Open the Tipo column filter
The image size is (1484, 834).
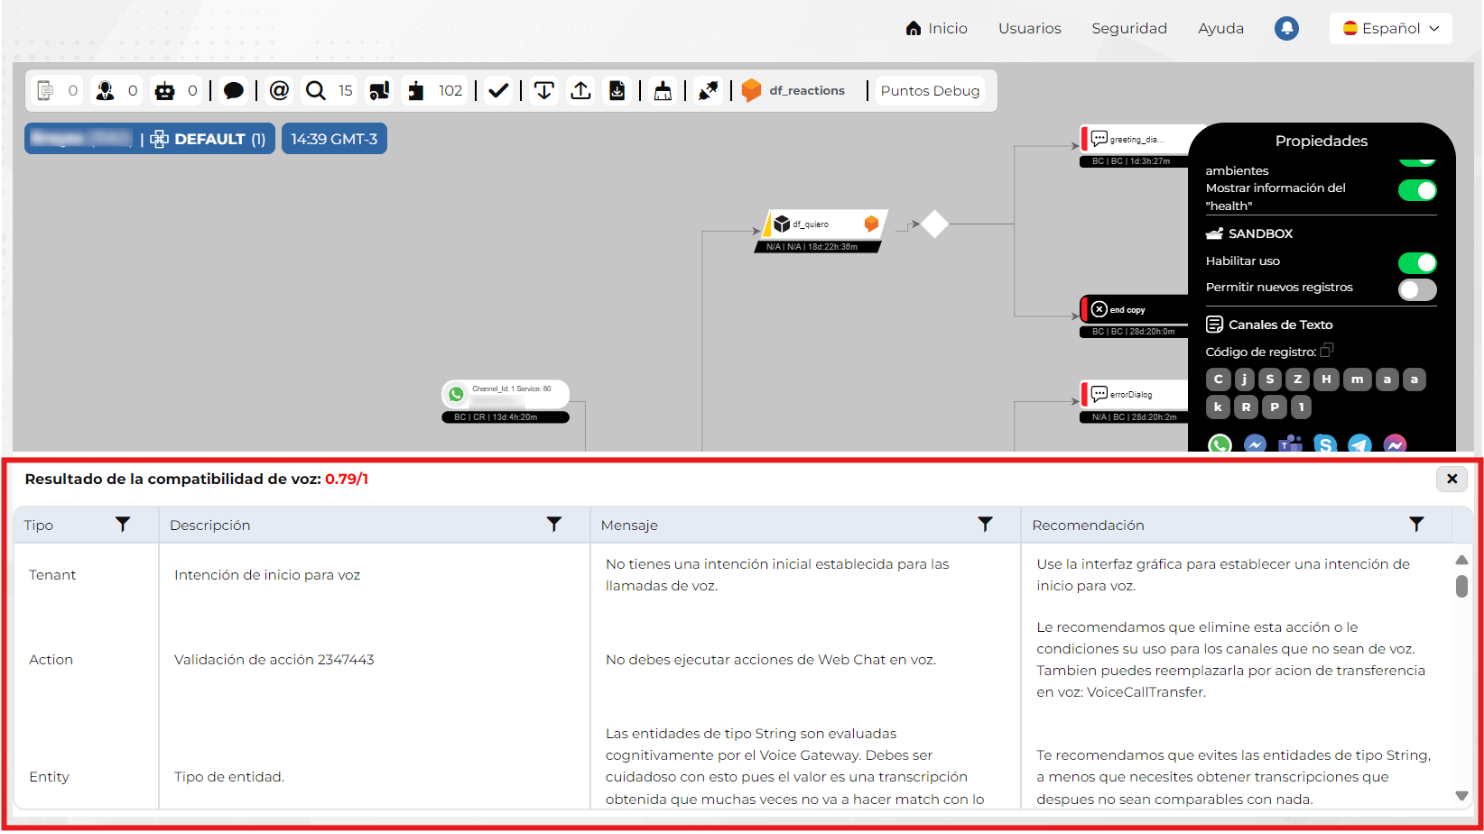(x=123, y=524)
